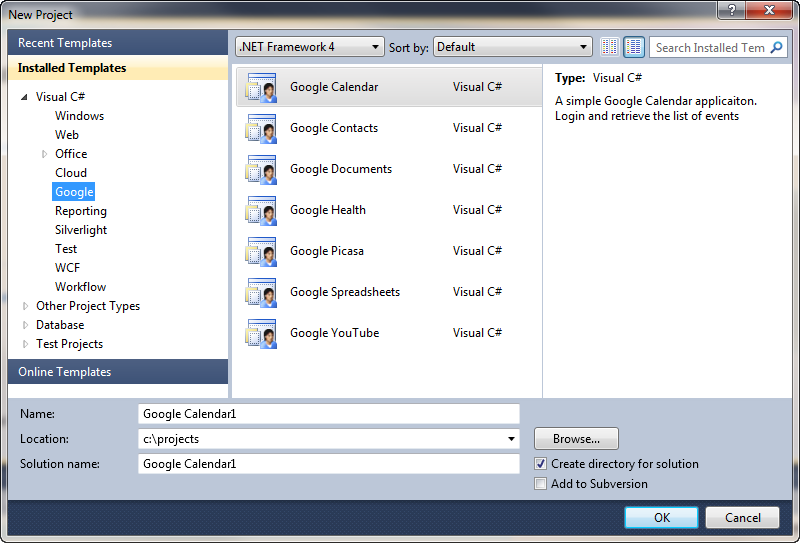Click the Name input field
Image resolution: width=800 pixels, height=543 pixels.
pyautogui.click(x=329, y=414)
